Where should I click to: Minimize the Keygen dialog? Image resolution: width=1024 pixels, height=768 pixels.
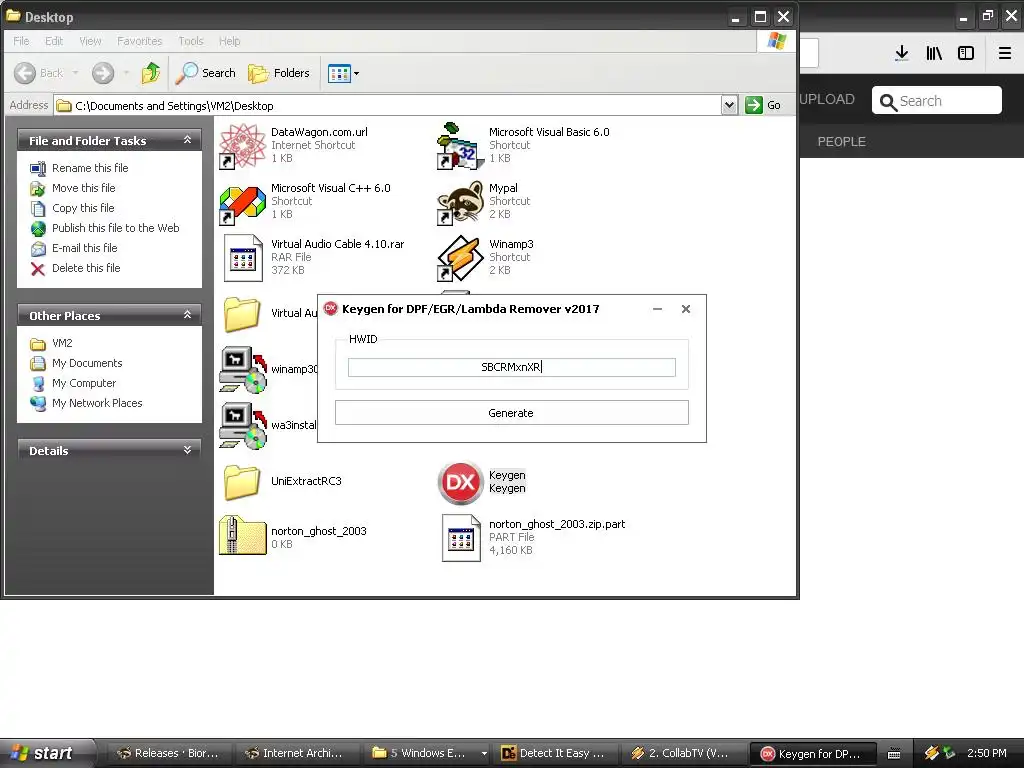tap(658, 309)
